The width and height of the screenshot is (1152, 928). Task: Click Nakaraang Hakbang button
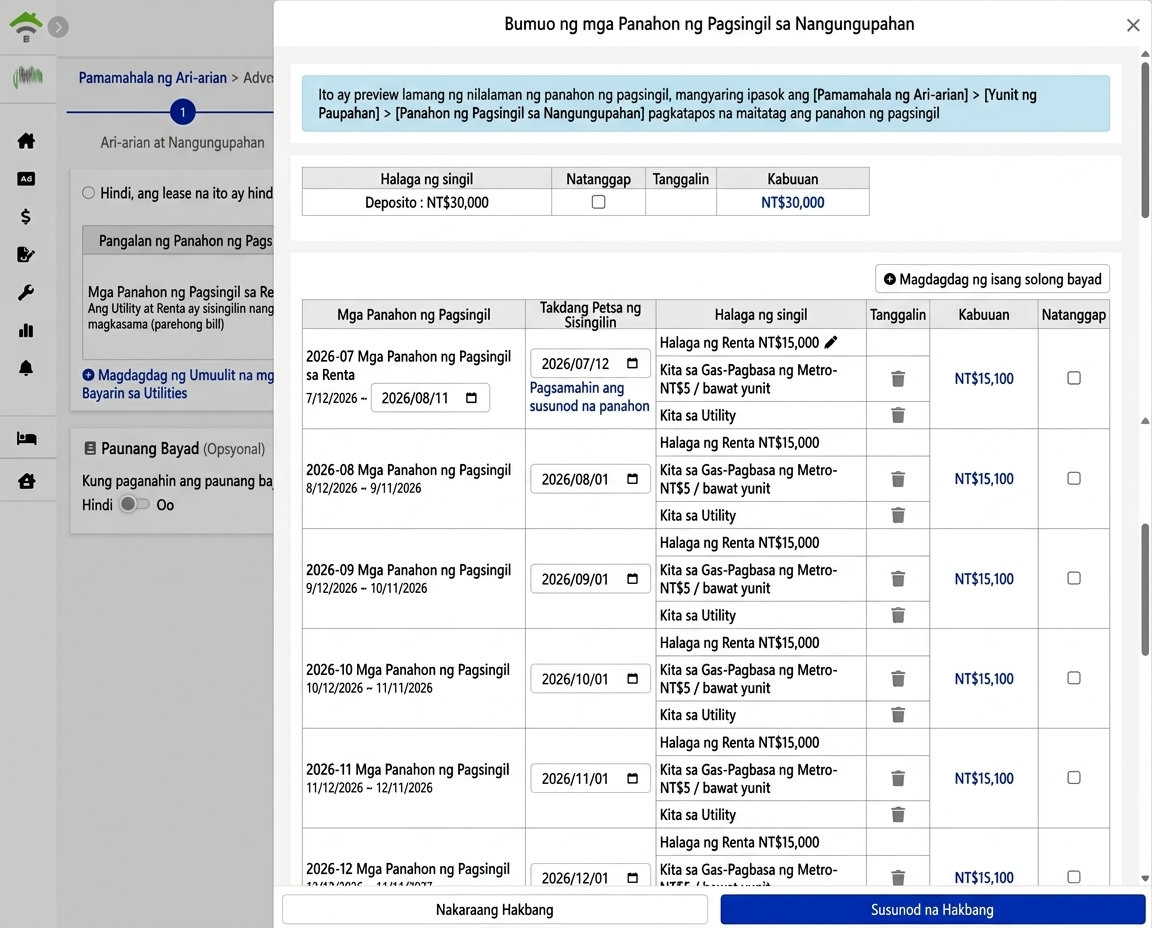pyautogui.click(x=494, y=910)
